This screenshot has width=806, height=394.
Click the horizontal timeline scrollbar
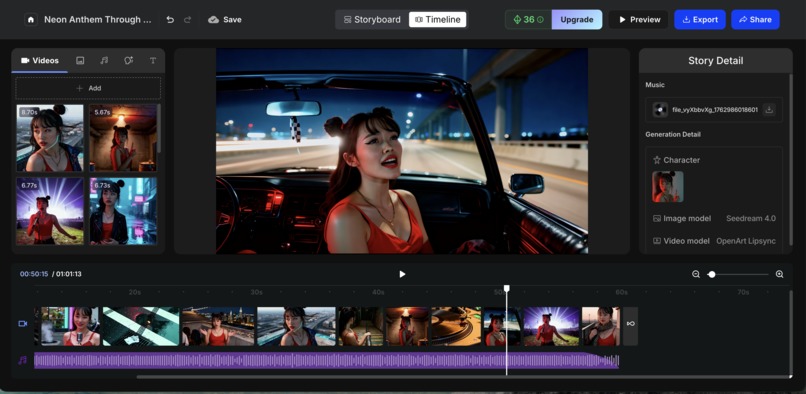464,377
